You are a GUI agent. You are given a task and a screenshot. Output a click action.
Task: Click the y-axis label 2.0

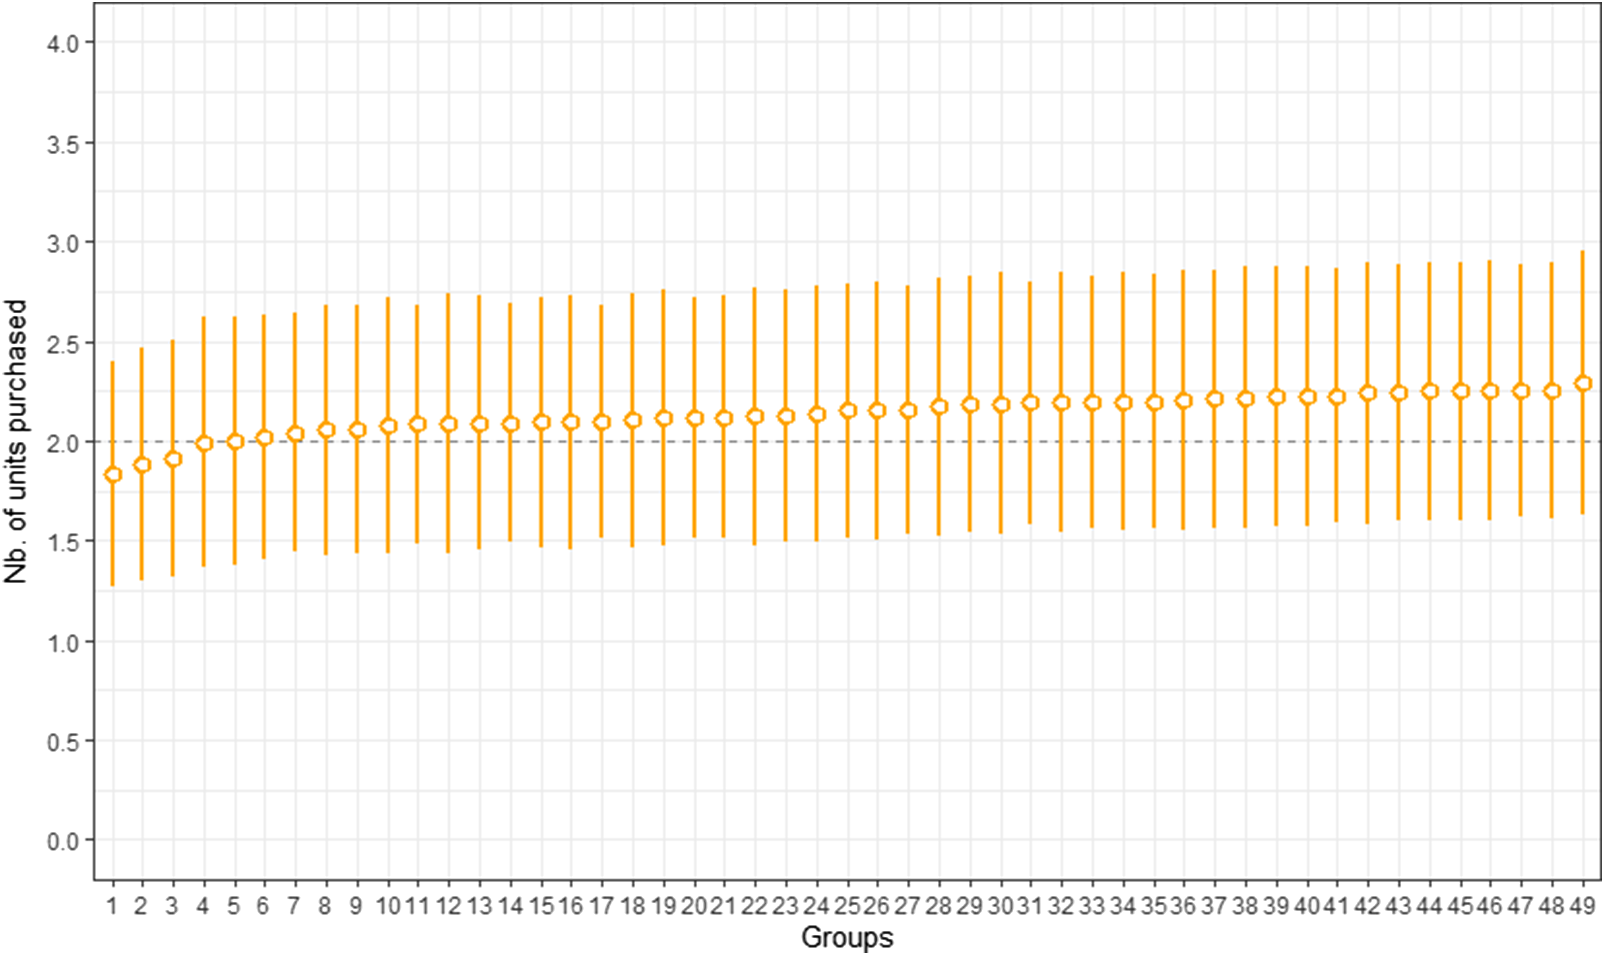pyautogui.click(x=61, y=442)
